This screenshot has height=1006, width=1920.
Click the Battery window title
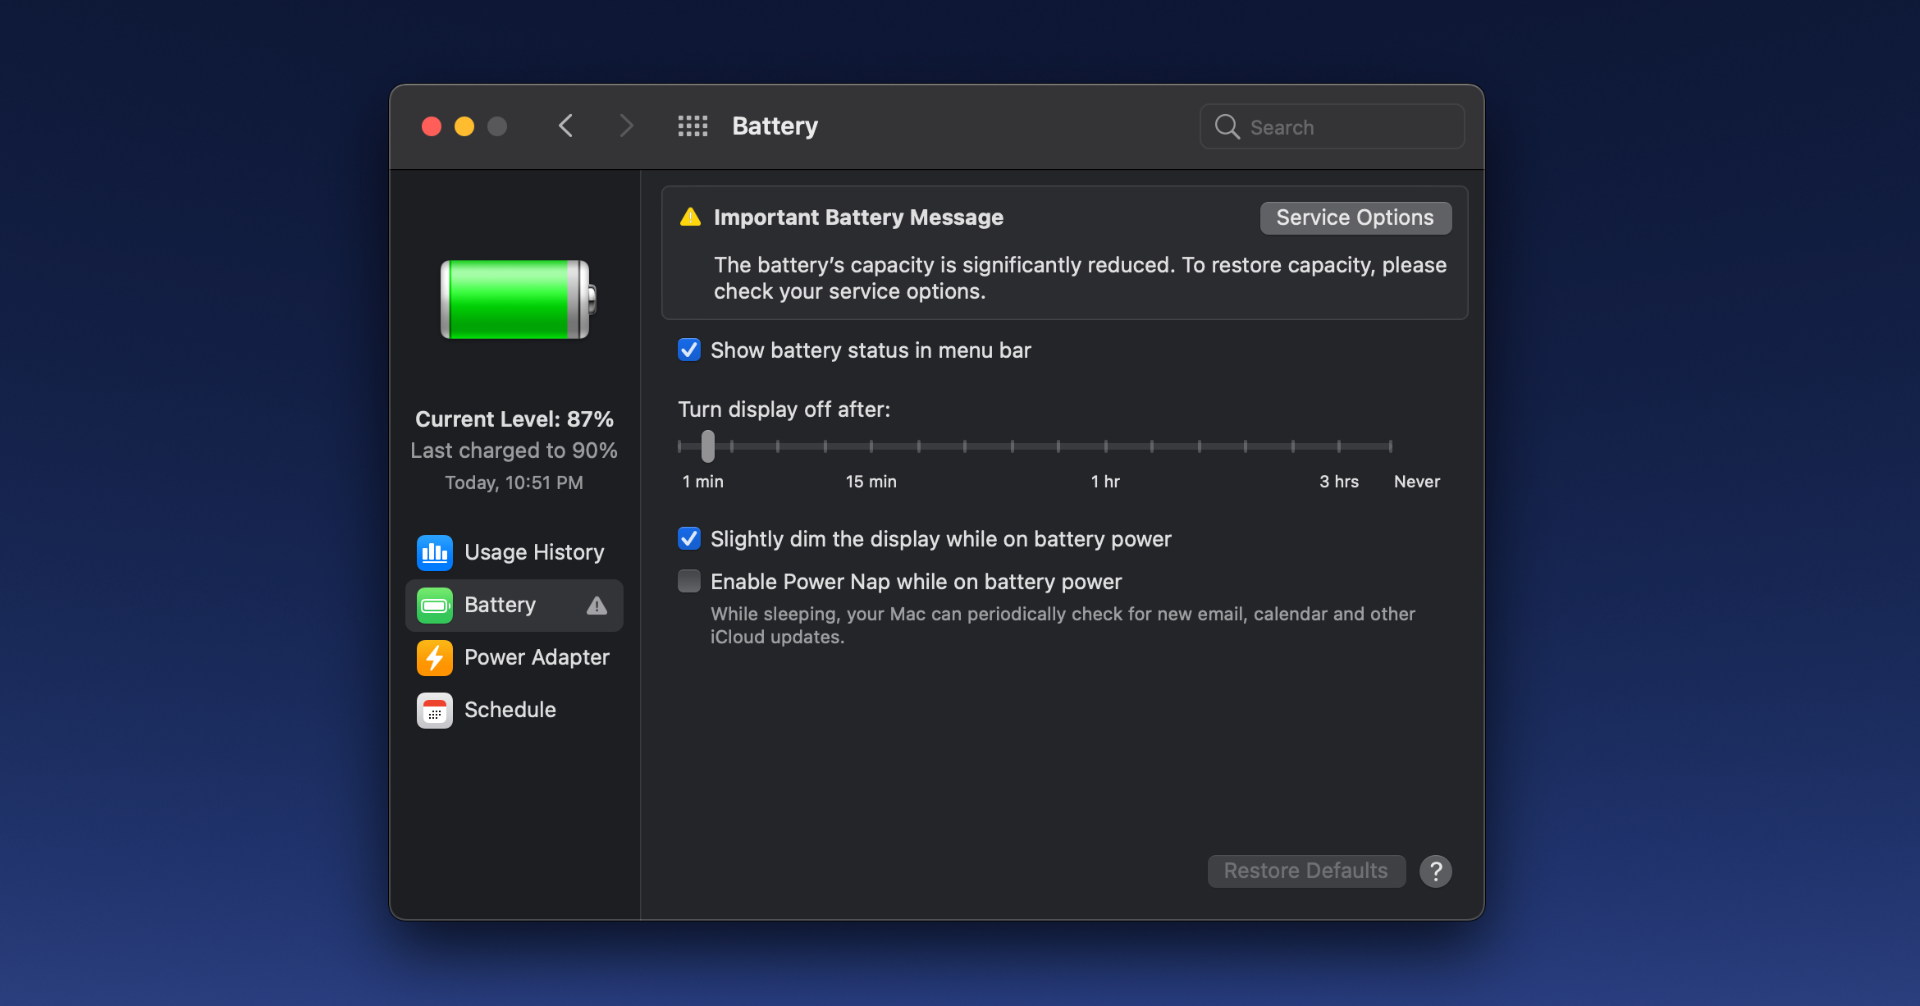(x=775, y=126)
